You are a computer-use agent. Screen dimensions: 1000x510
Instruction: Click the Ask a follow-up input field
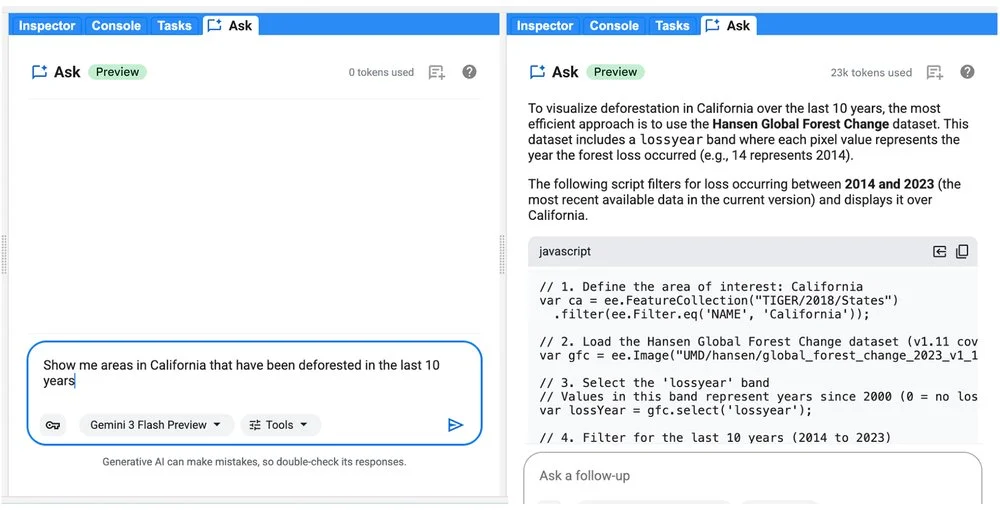coord(753,476)
